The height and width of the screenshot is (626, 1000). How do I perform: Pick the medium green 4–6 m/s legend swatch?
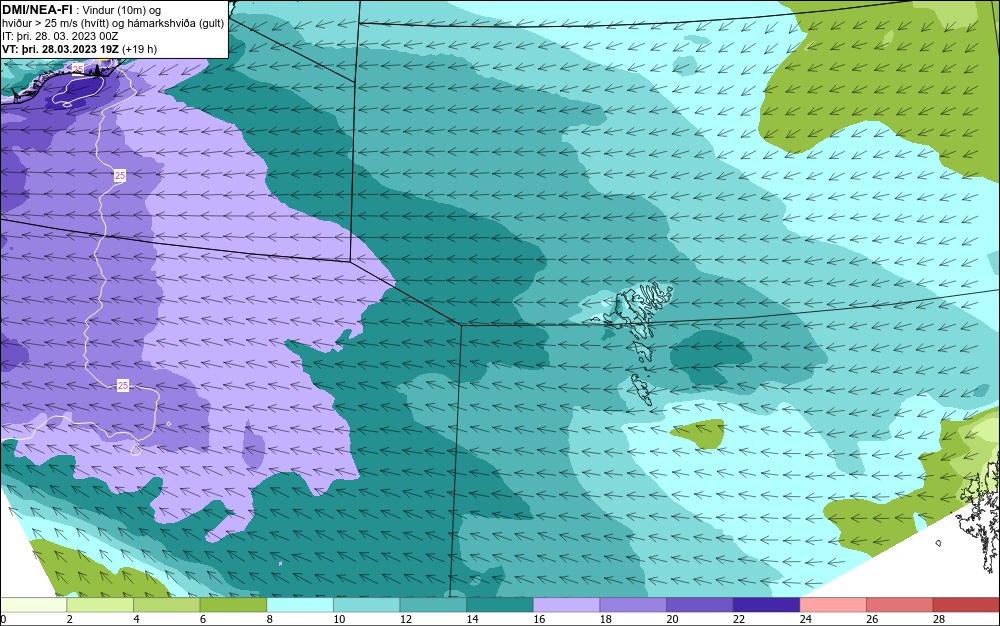tap(166, 604)
